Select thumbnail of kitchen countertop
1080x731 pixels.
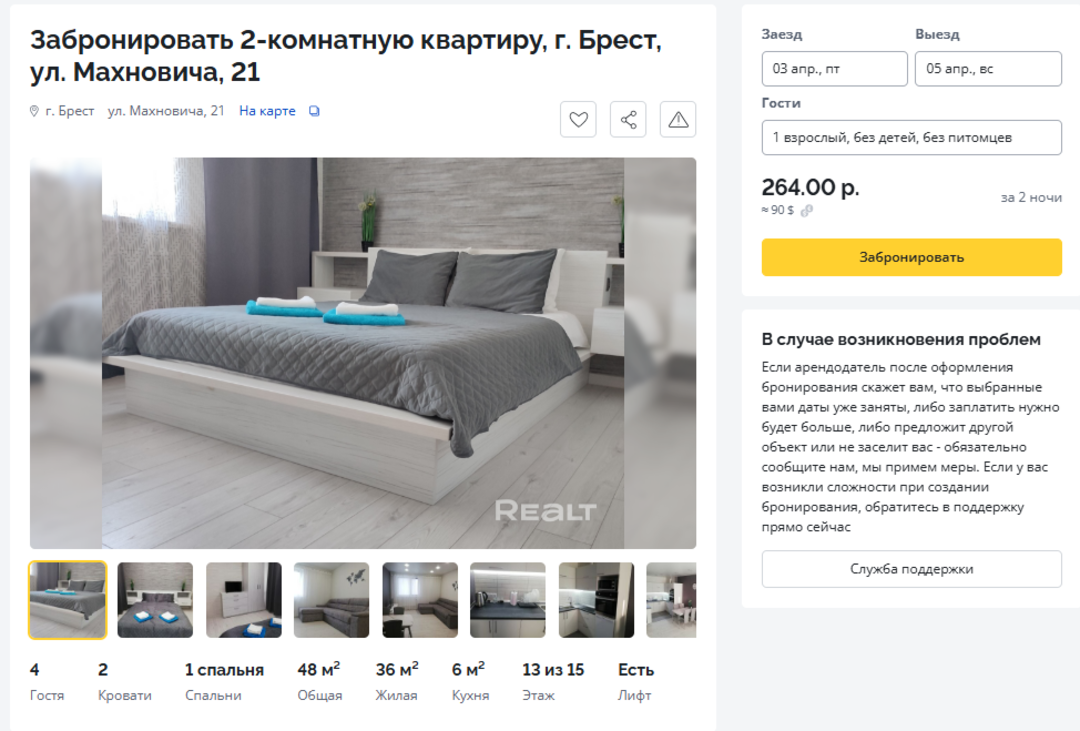pos(508,600)
